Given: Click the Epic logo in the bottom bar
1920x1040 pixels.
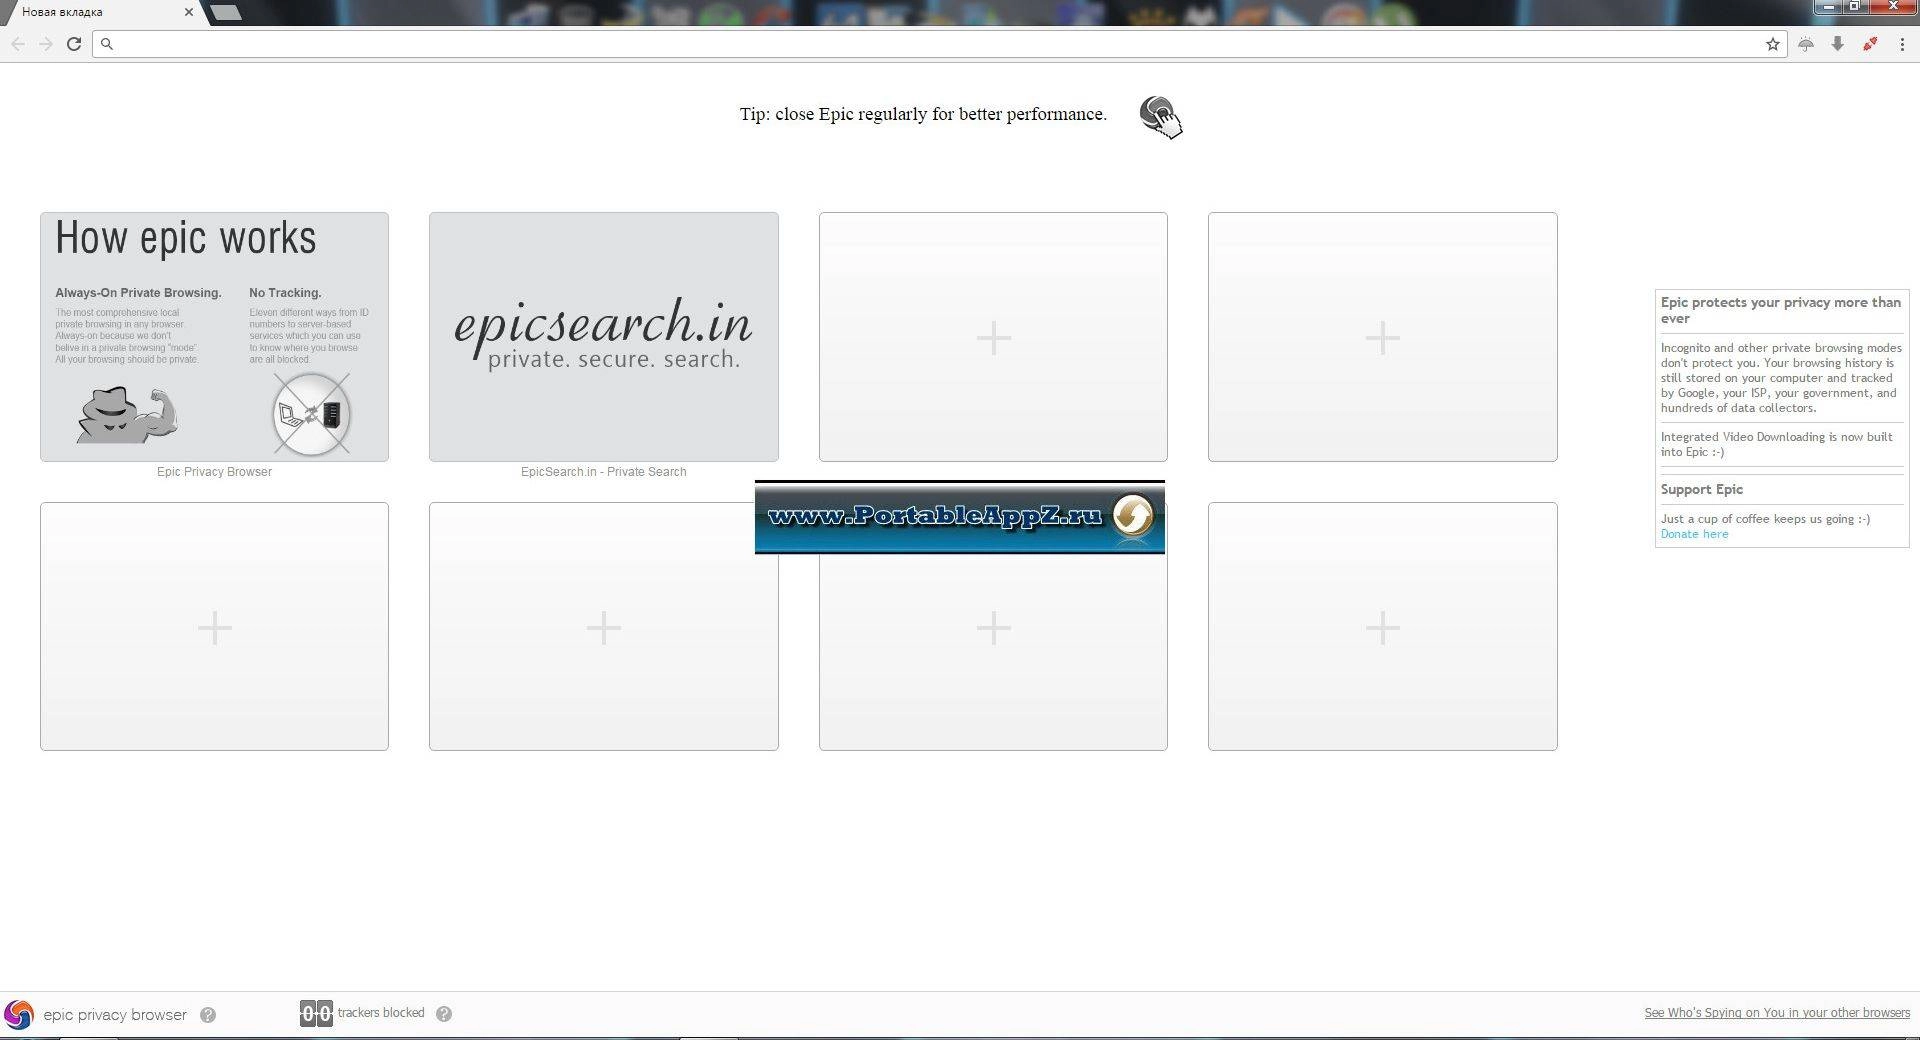Looking at the screenshot, I should (18, 1014).
